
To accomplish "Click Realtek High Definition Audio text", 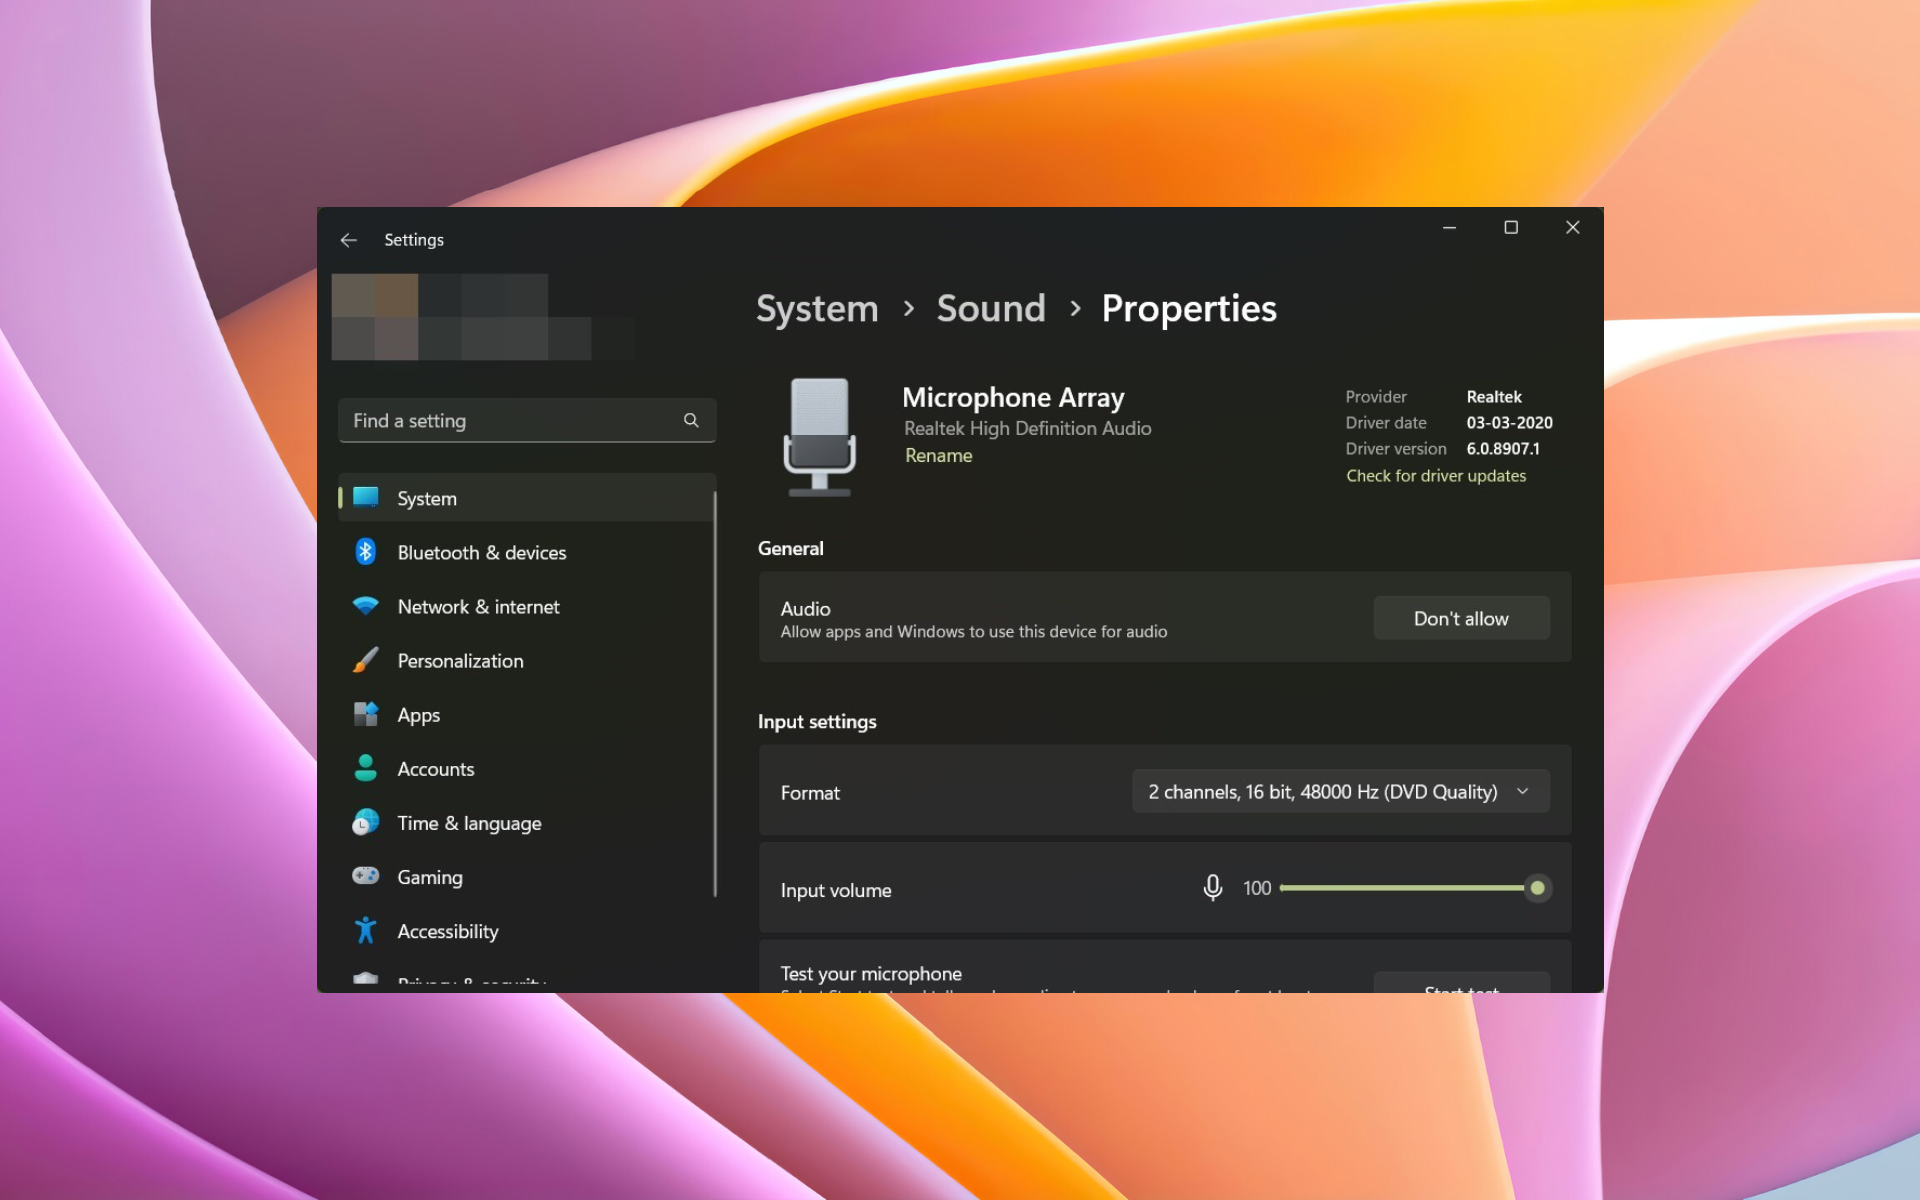I will click(1027, 428).
